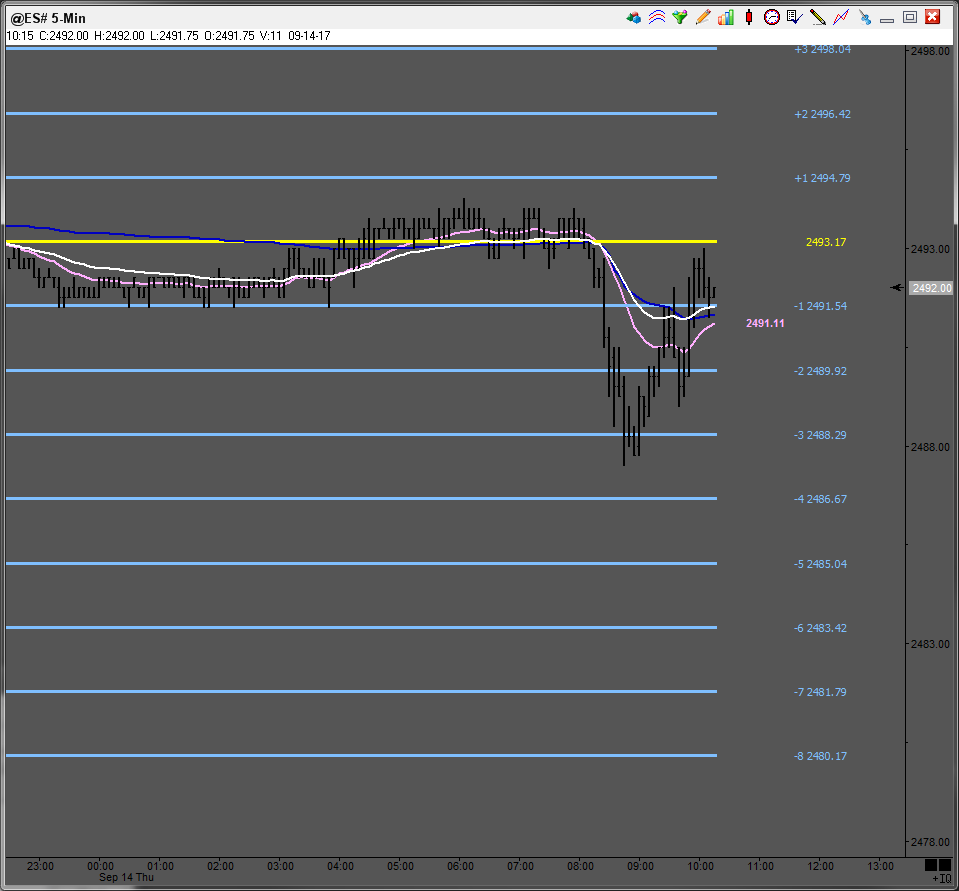Click the -6 2483.42 level label
Viewport: 959px width, 891px height.
[821, 629]
